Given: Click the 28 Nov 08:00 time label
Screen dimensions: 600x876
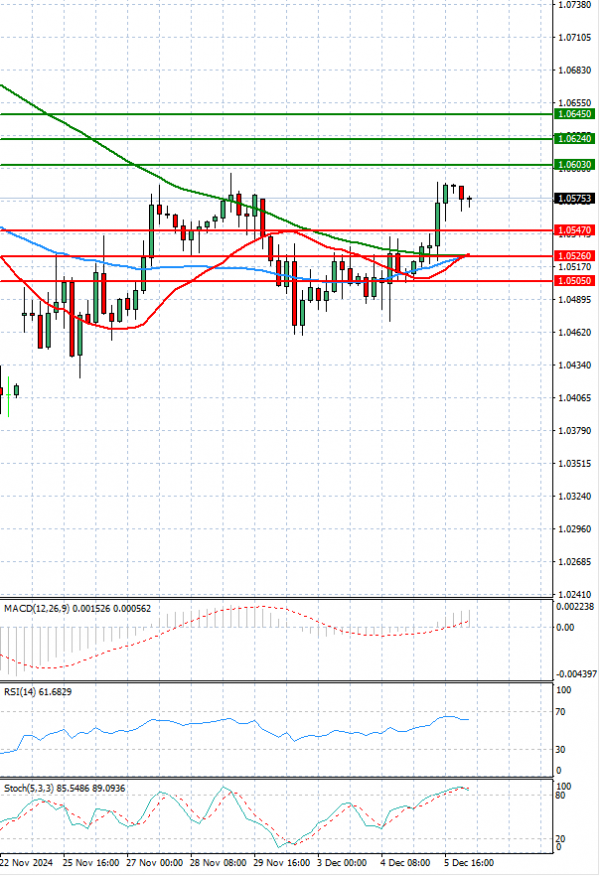Looking at the screenshot, I should click(x=218, y=863).
